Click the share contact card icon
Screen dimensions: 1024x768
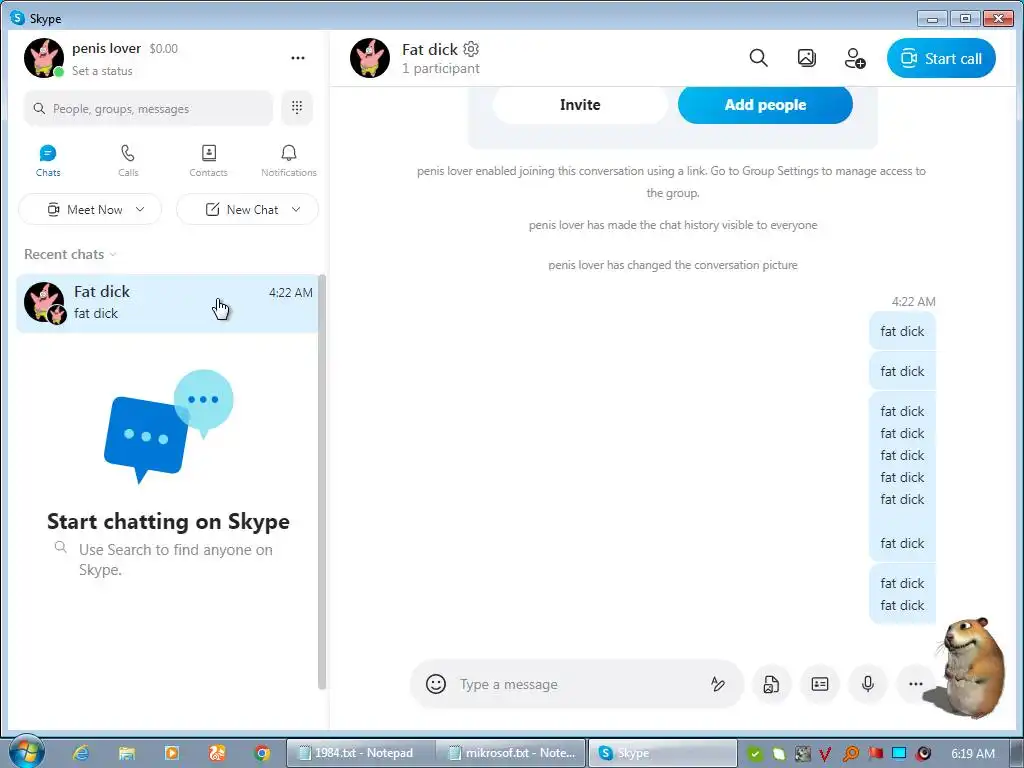820,684
